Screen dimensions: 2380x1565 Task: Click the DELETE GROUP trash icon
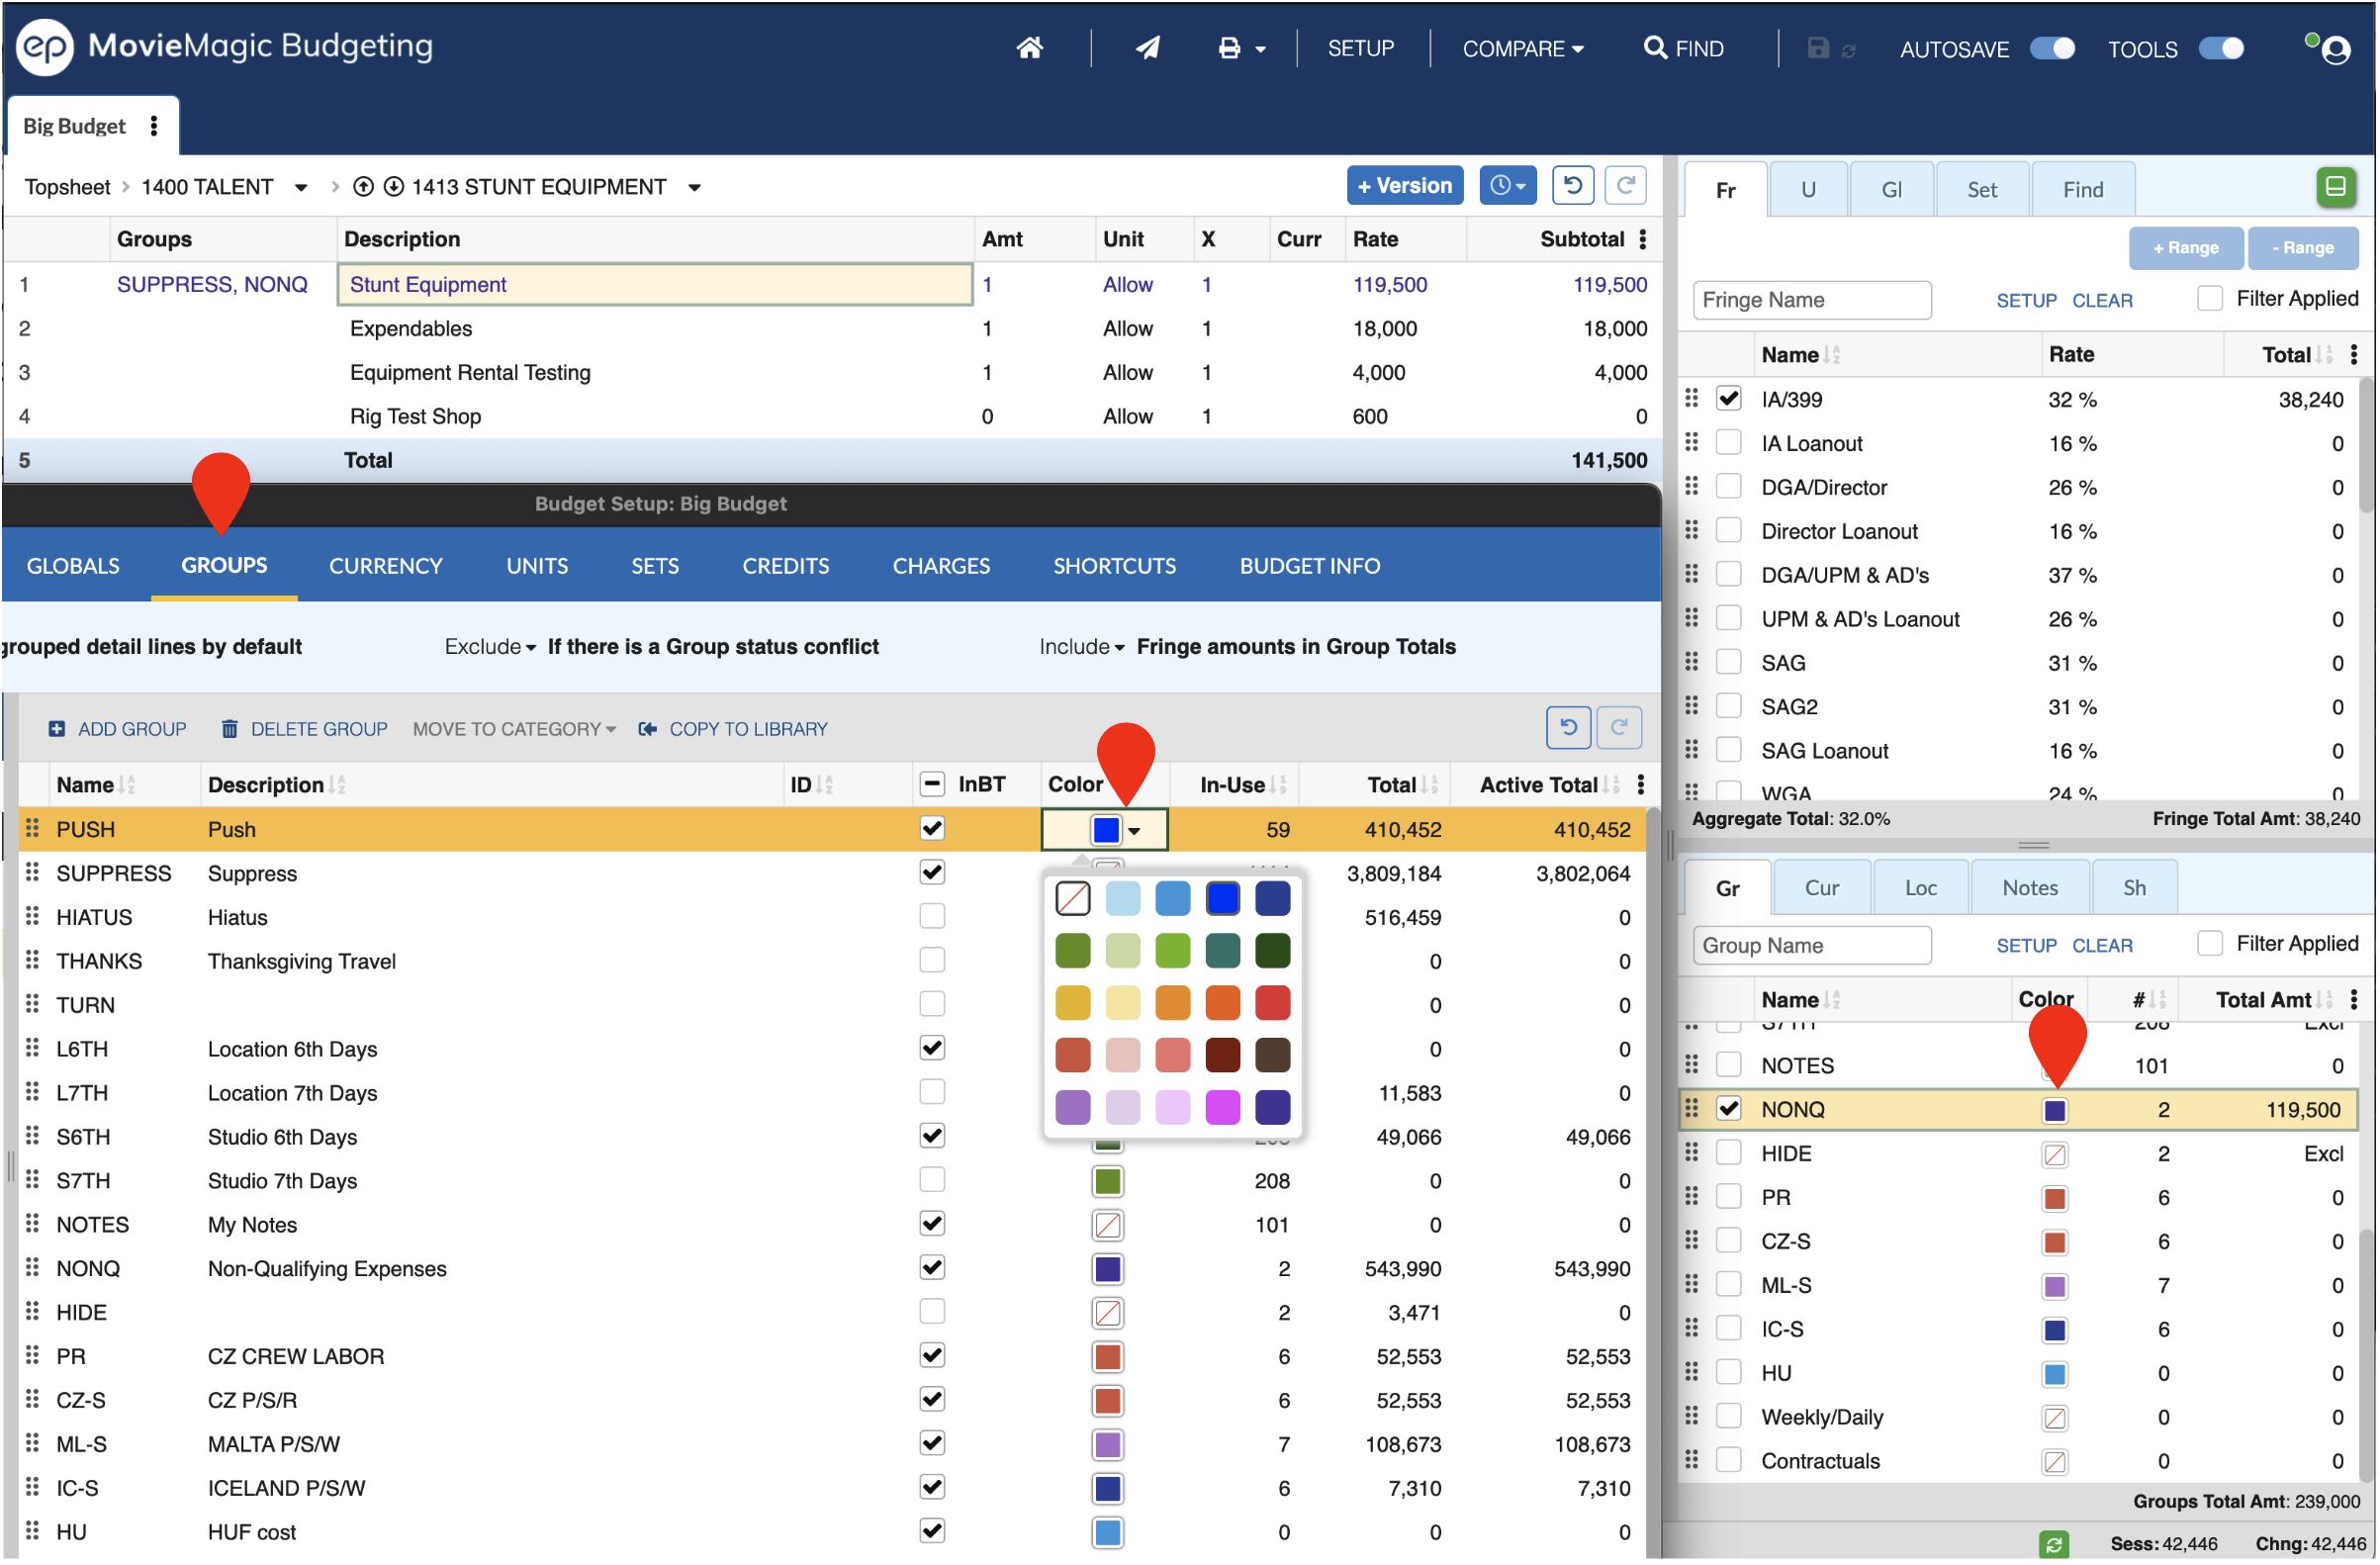click(x=229, y=729)
